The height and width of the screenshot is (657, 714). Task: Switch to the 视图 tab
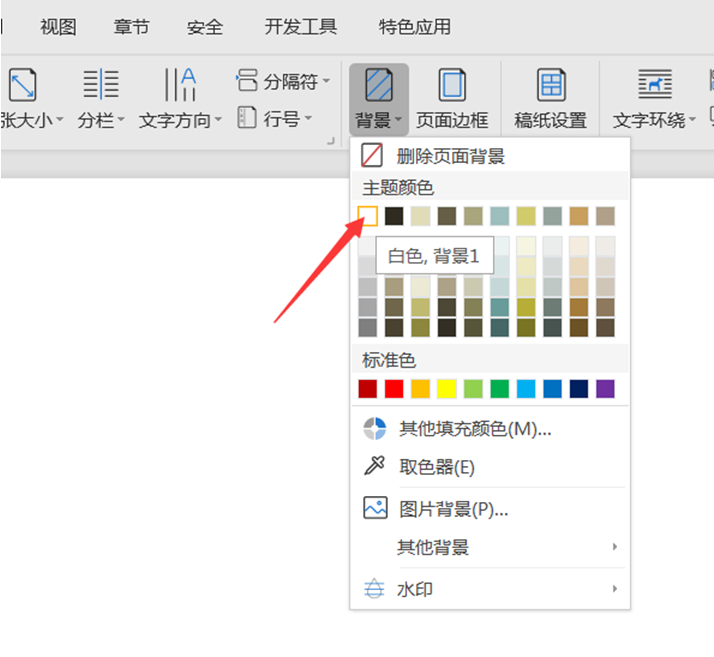(x=58, y=27)
